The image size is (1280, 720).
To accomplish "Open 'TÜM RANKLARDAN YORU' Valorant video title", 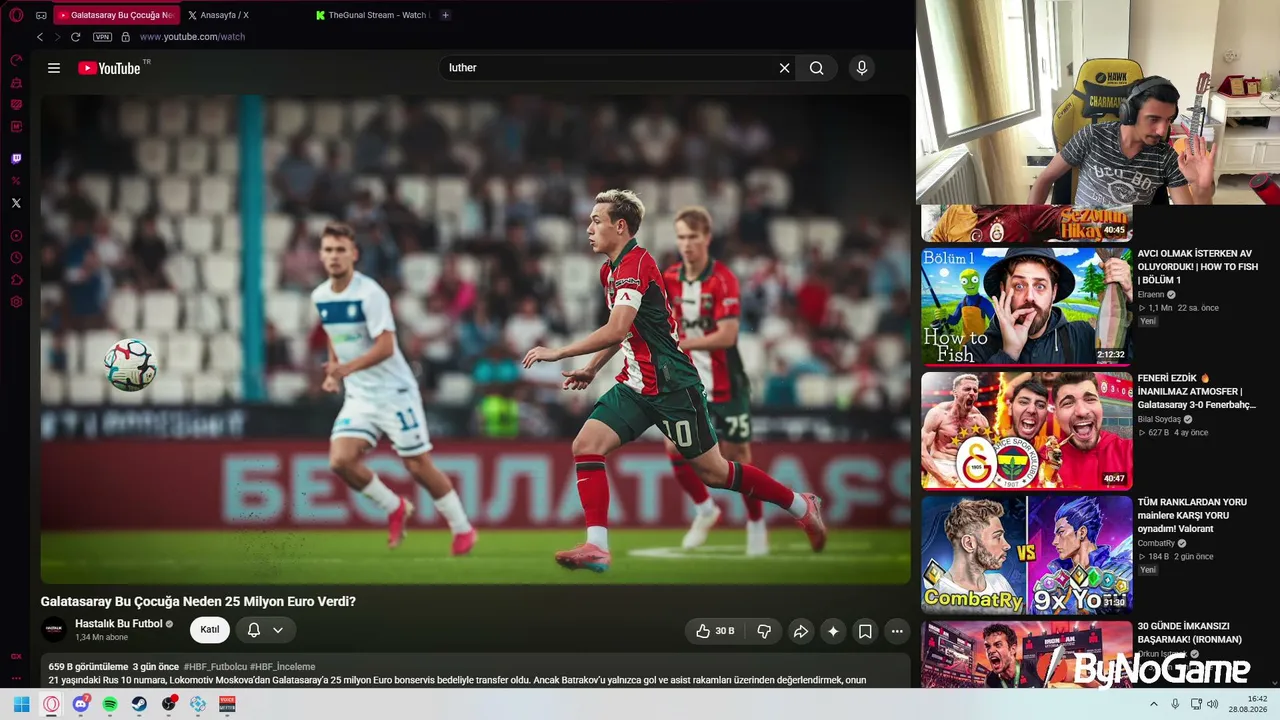I will point(1192,515).
